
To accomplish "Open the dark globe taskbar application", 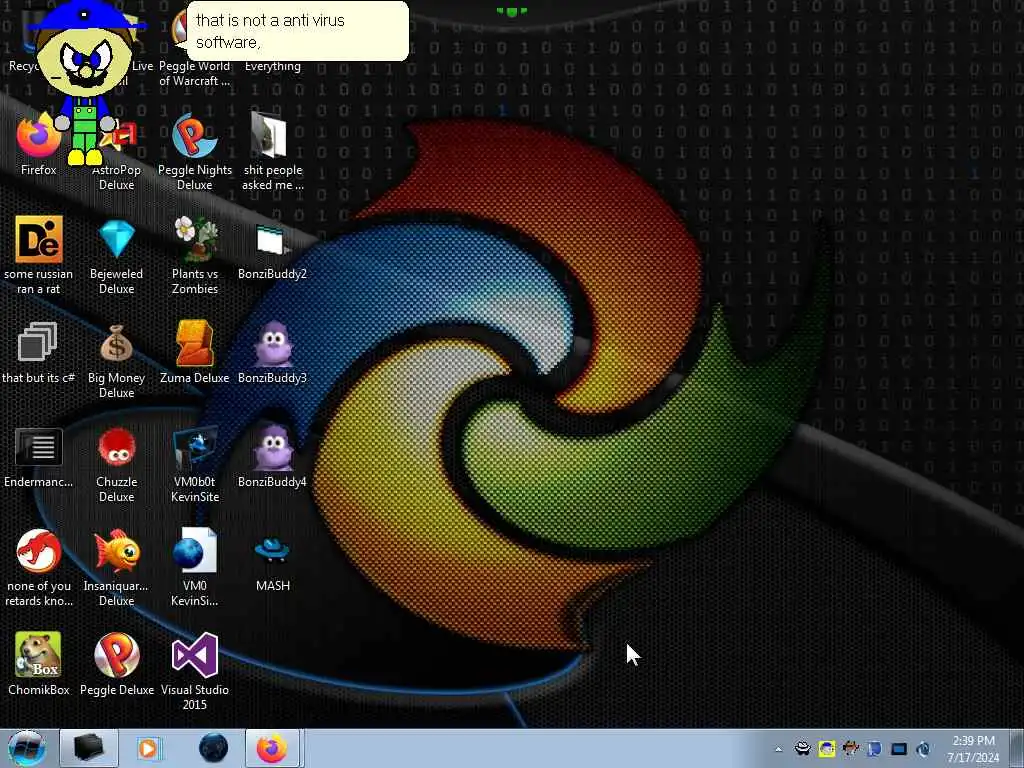I will (213, 748).
